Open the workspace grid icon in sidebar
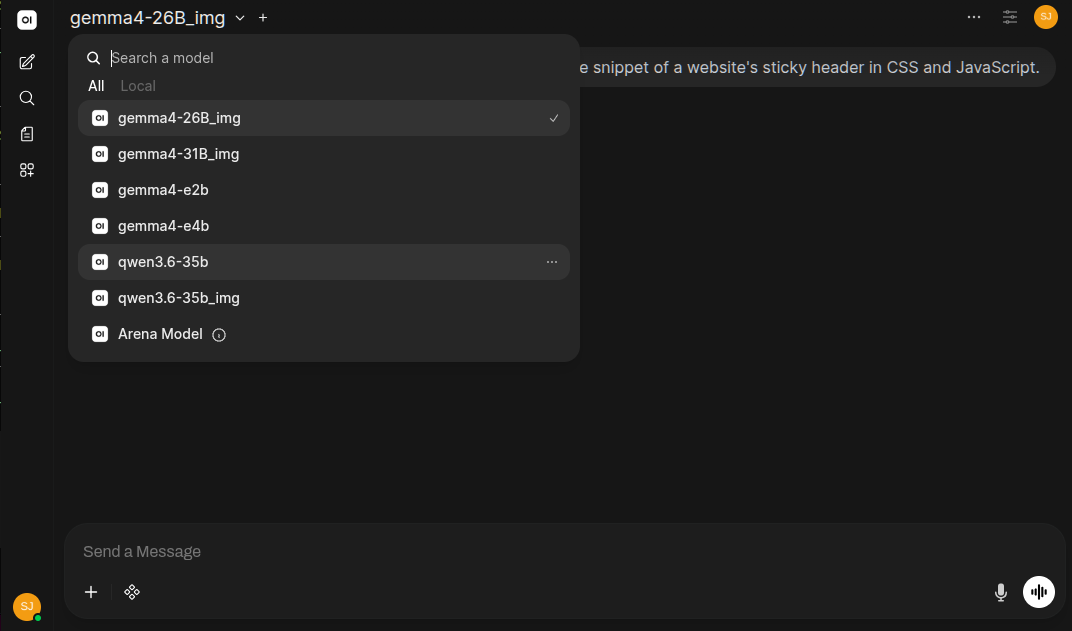1072x631 pixels. (27, 170)
